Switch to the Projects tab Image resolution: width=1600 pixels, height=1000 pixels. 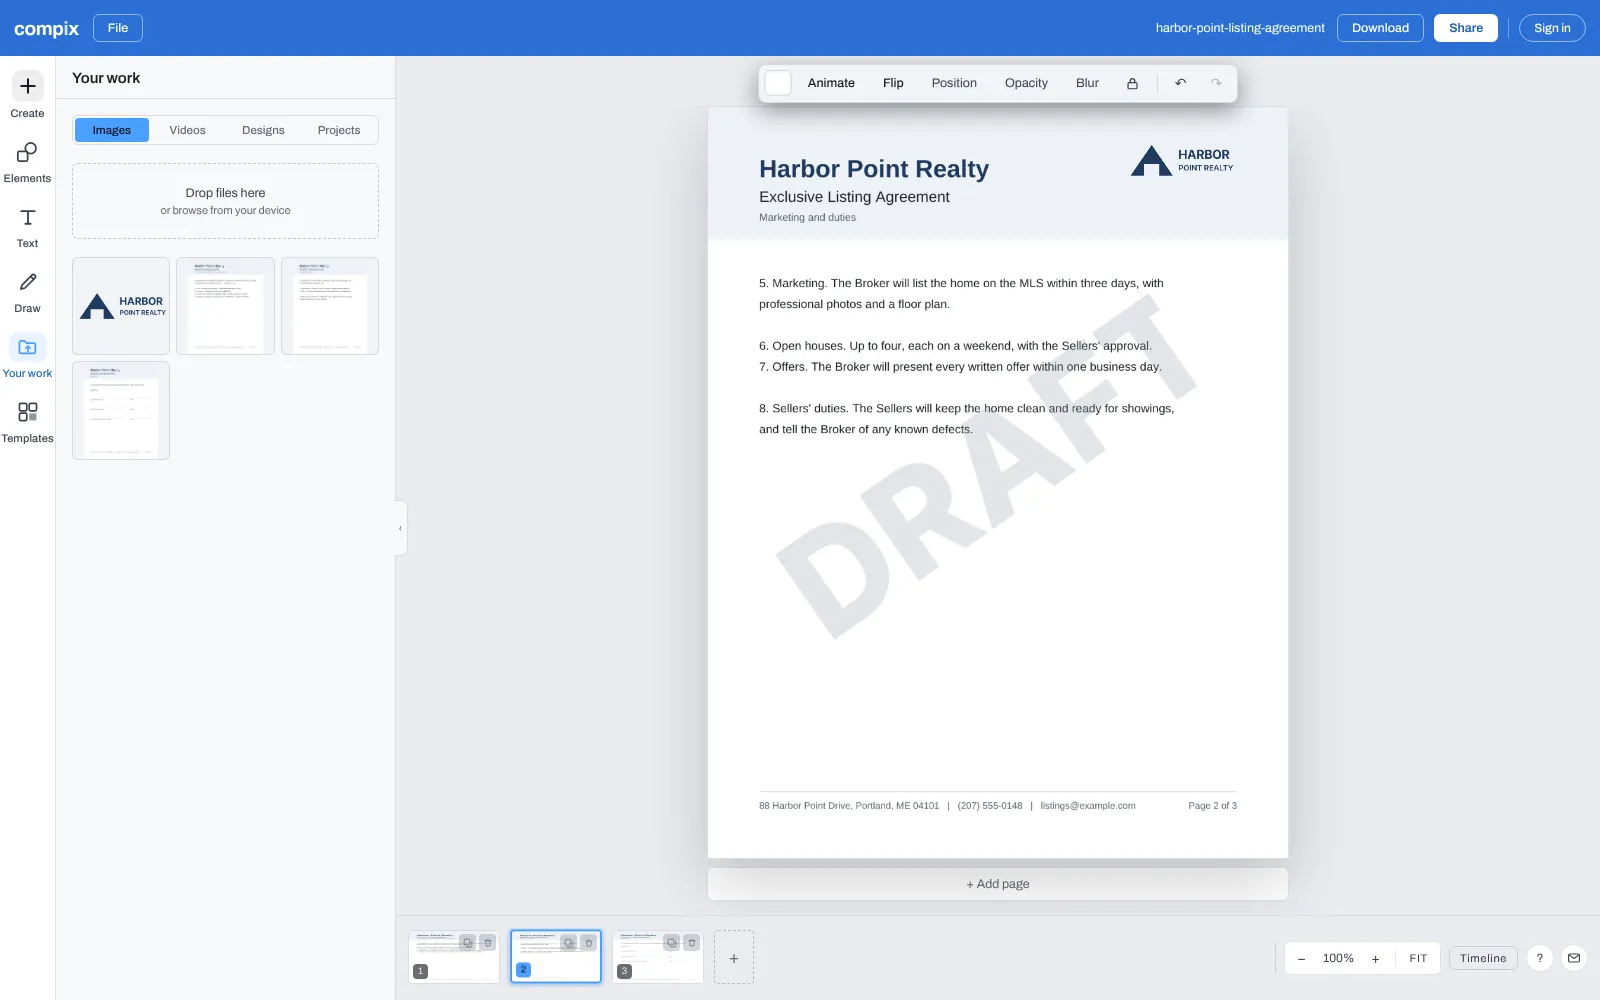339,130
